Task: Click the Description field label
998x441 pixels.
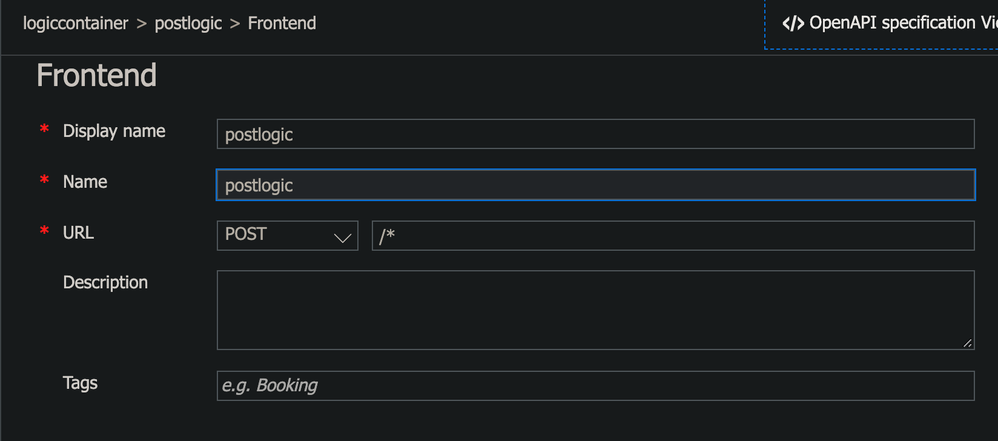Action: click(105, 283)
